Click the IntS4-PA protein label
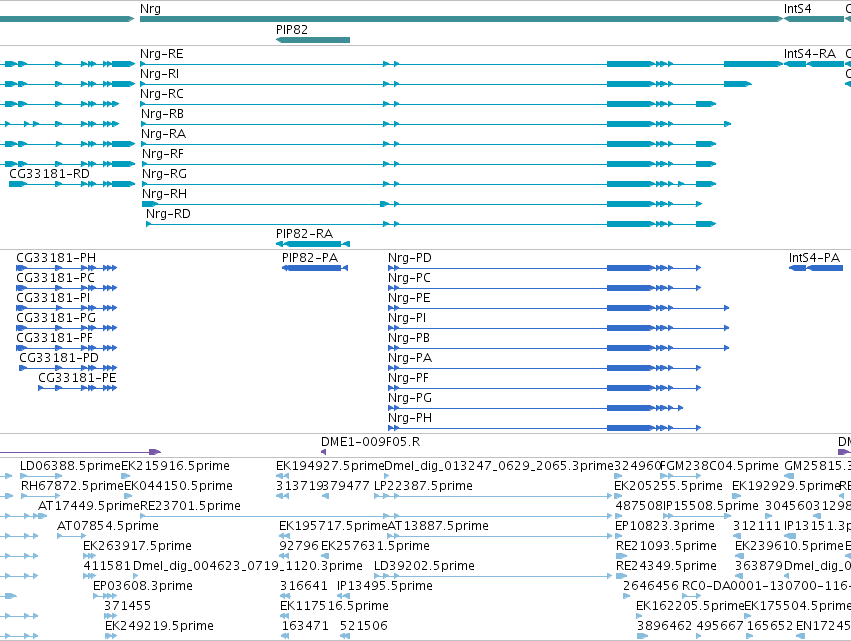Image resolution: width=851 pixels, height=641 pixels. click(815, 258)
